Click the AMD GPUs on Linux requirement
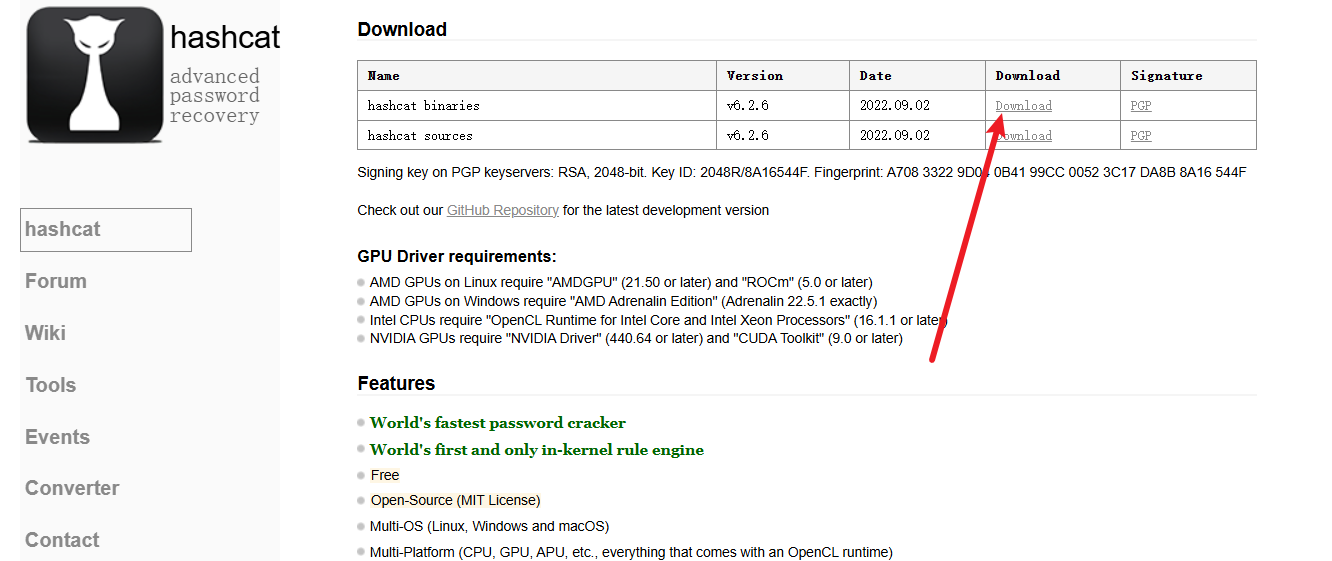The width and height of the screenshot is (1332, 561). pyautogui.click(x=620, y=283)
